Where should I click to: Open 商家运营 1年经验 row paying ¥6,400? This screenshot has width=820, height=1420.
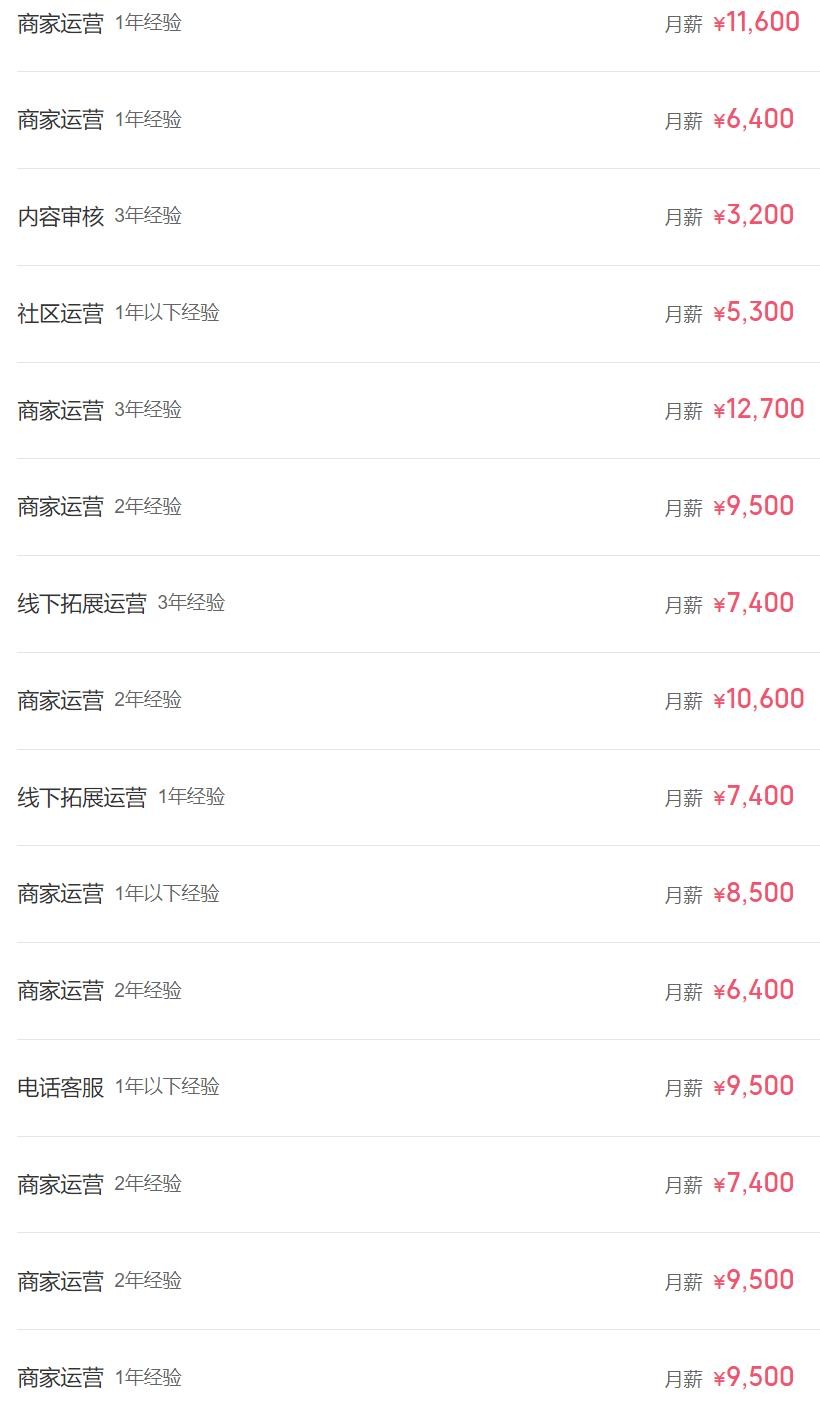pos(61,120)
